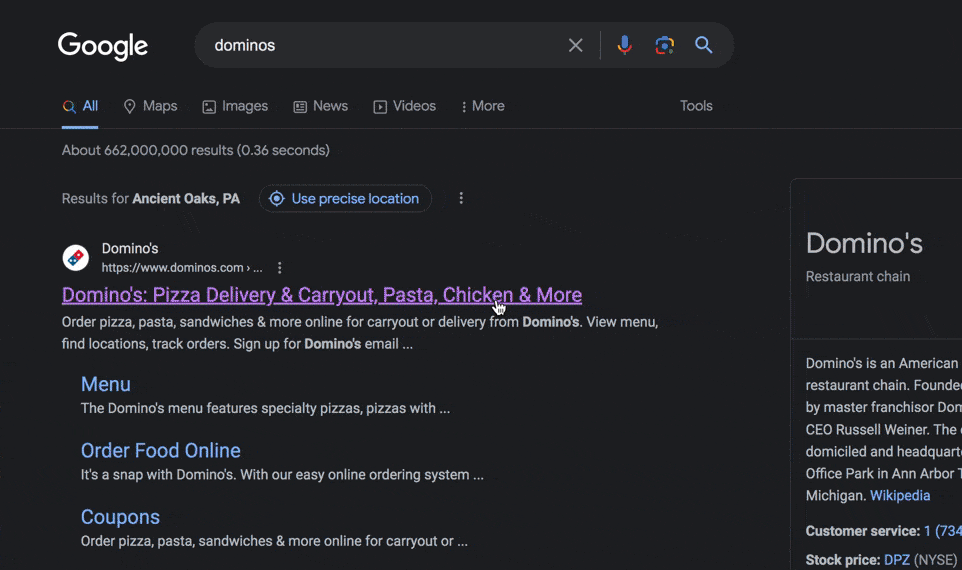The height and width of the screenshot is (570, 962).
Task: Click the Domino's site name above URL
Action: click(130, 248)
